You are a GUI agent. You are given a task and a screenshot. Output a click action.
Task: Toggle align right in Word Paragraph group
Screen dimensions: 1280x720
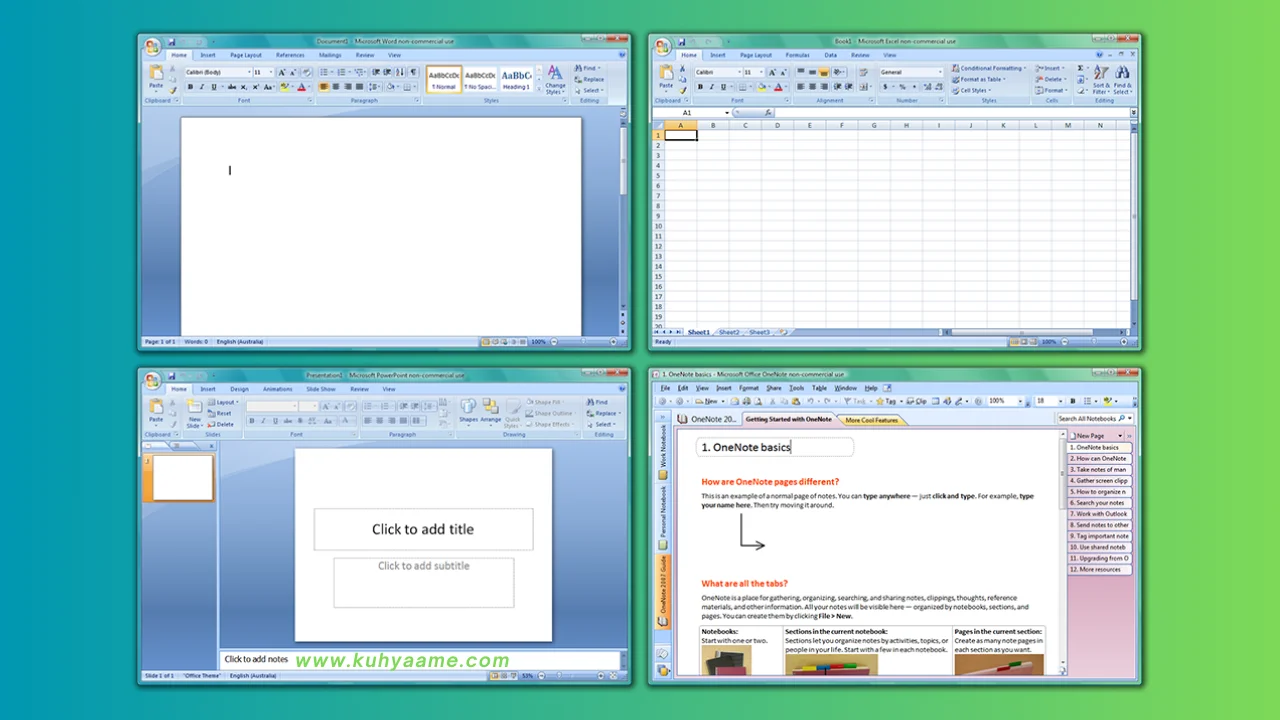348,87
